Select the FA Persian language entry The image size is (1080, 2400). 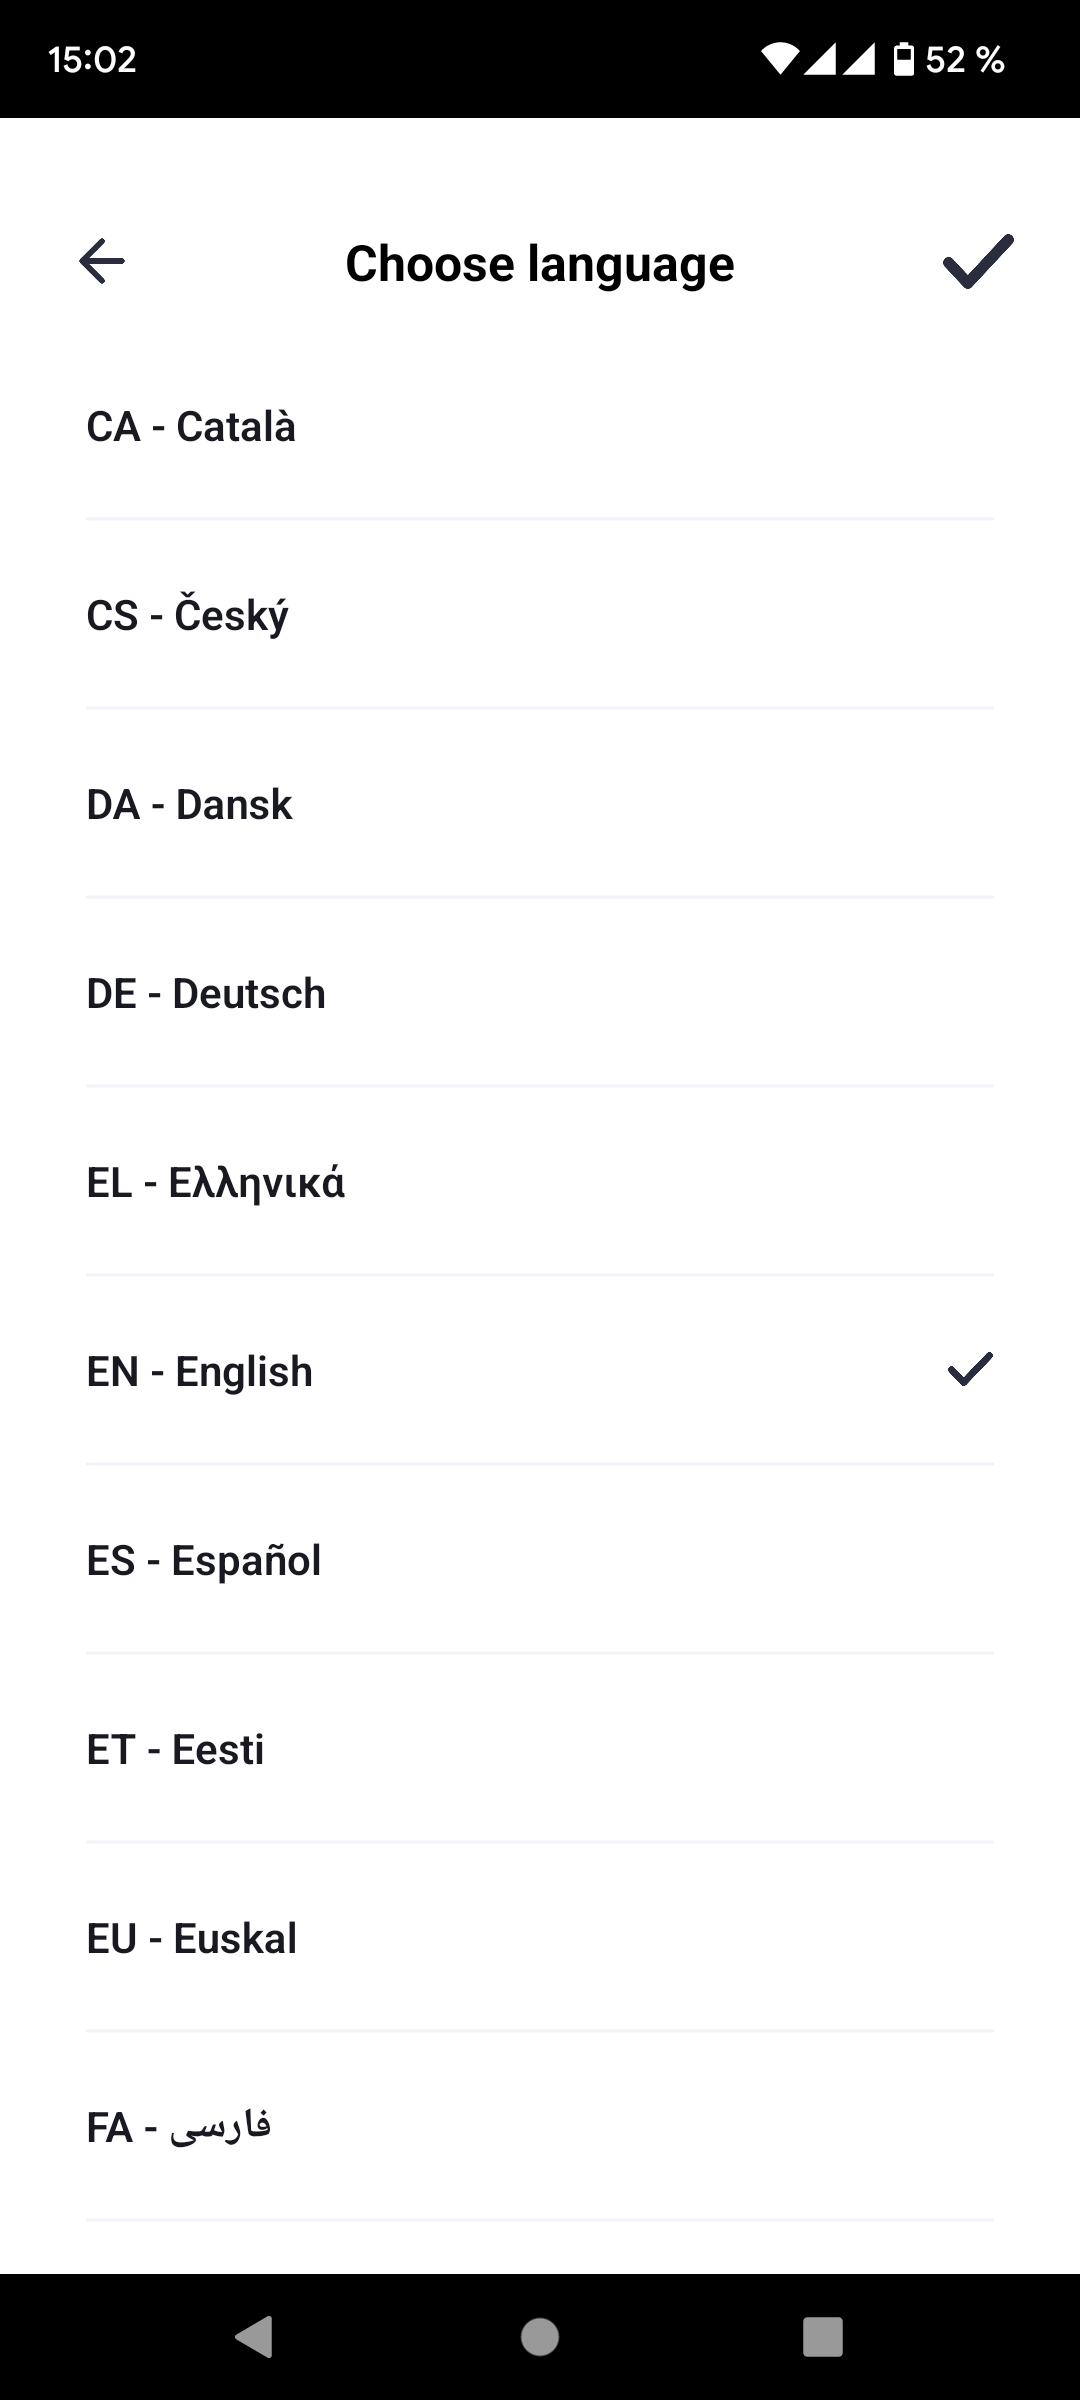pos(540,2127)
